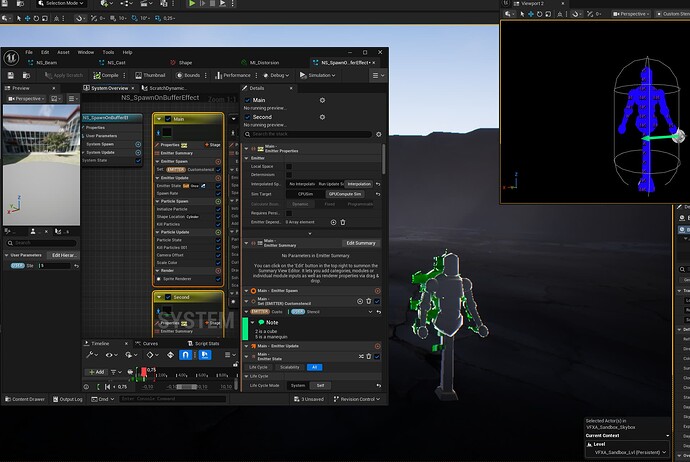Toggle Local Space checkbox
Image resolution: width=690 pixels, height=462 pixels.
(289, 166)
